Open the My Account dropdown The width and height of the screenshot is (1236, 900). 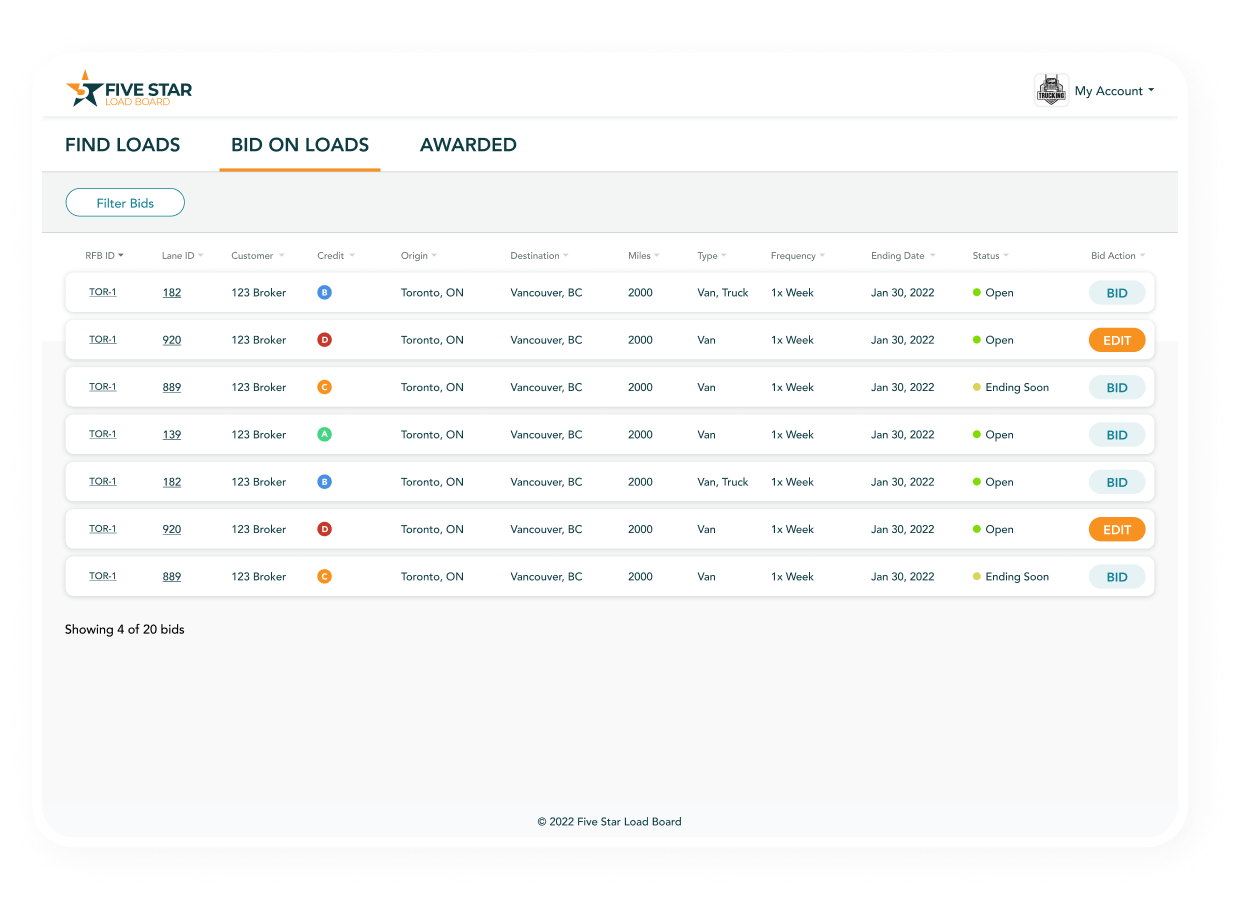pos(1114,91)
